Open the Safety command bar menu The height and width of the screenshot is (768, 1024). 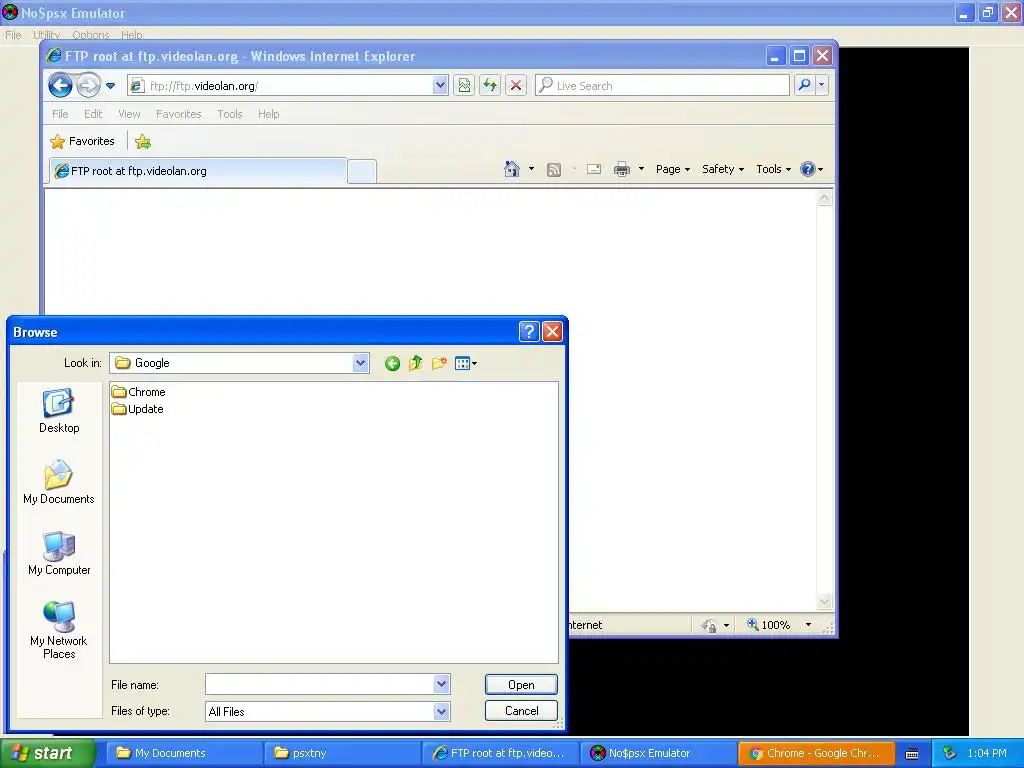723,169
